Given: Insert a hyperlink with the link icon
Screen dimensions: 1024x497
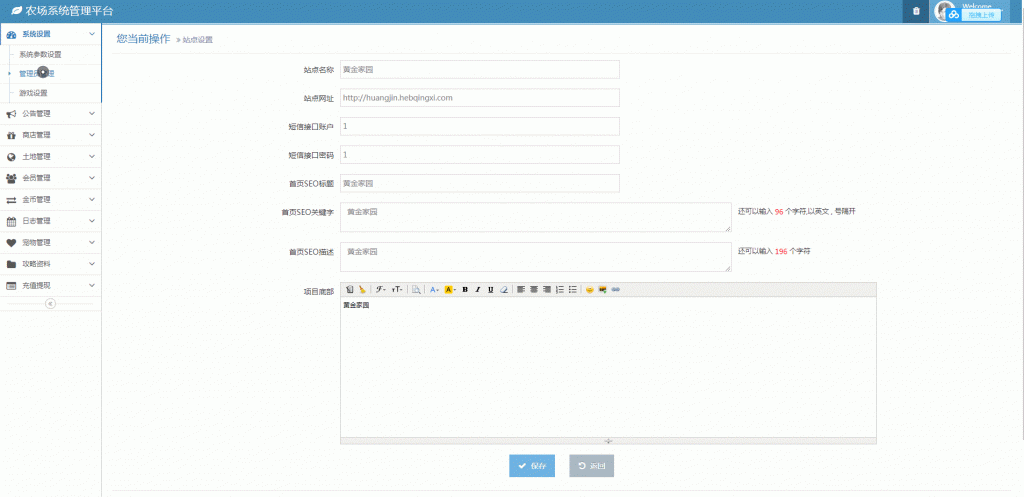Looking at the screenshot, I should (x=616, y=290).
